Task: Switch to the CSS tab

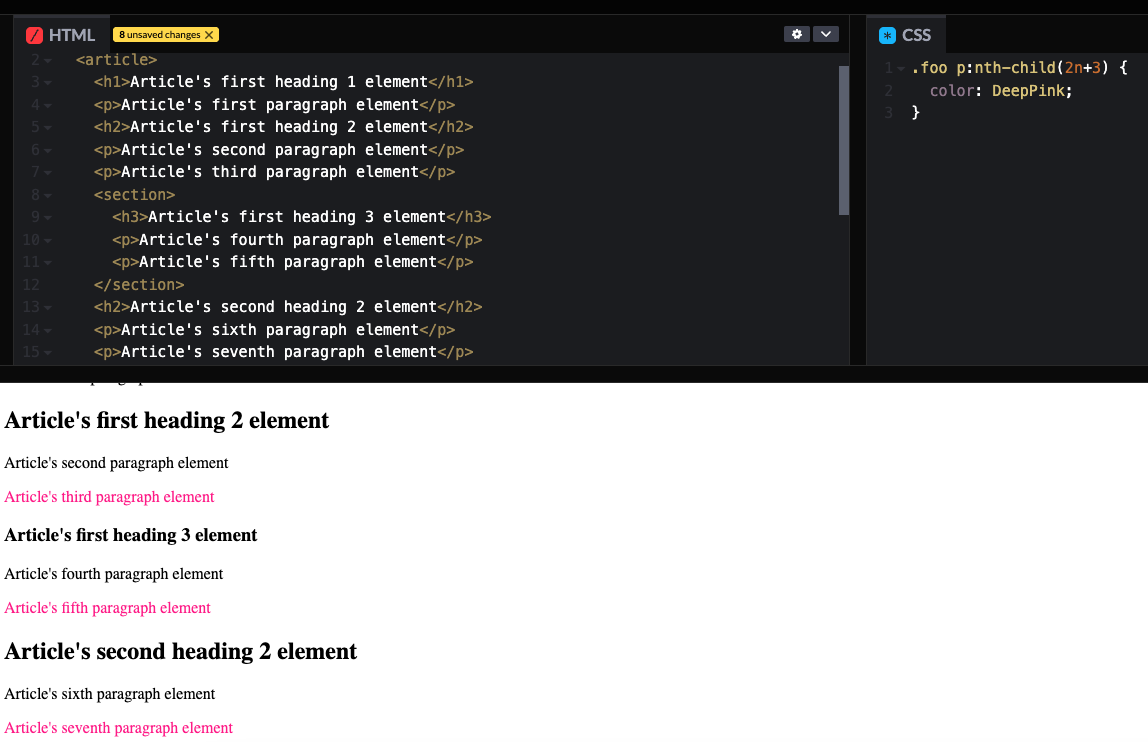Action: (x=918, y=33)
